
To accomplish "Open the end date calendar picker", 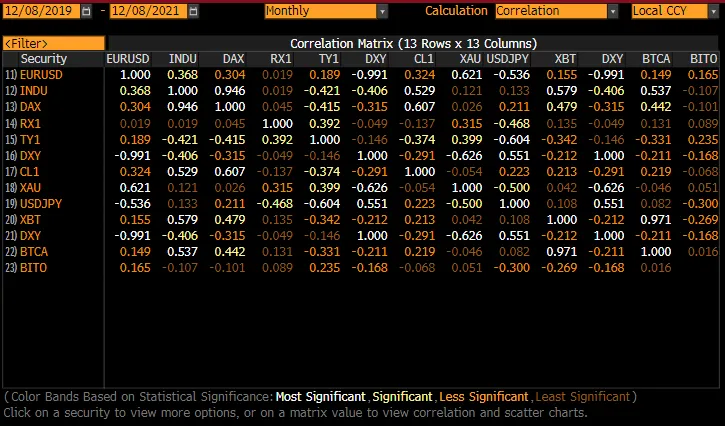I will (192, 11).
